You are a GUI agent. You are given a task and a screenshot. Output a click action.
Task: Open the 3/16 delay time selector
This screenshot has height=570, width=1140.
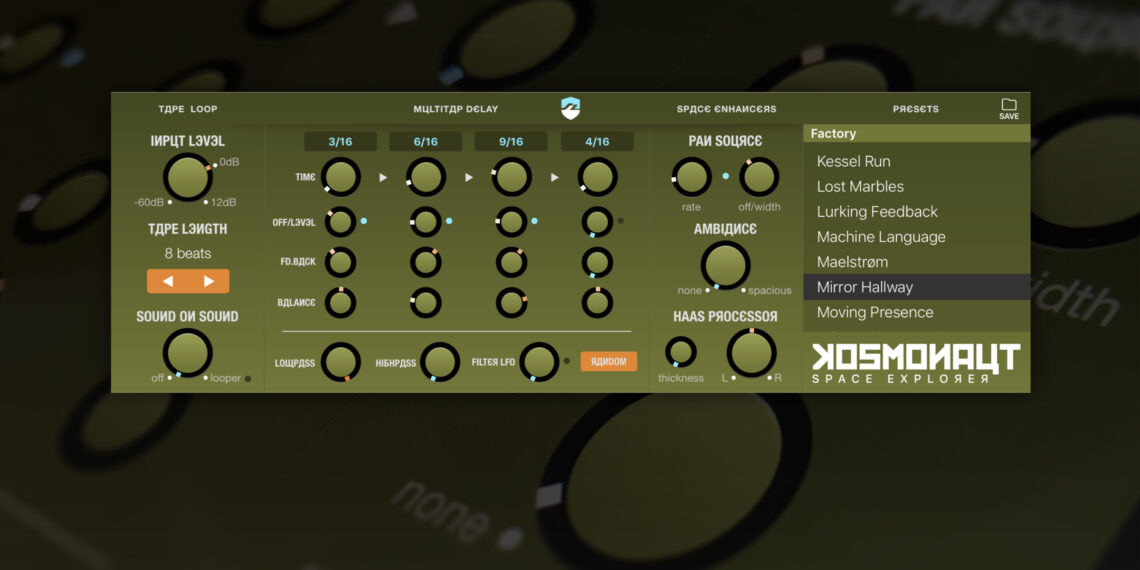point(341,142)
